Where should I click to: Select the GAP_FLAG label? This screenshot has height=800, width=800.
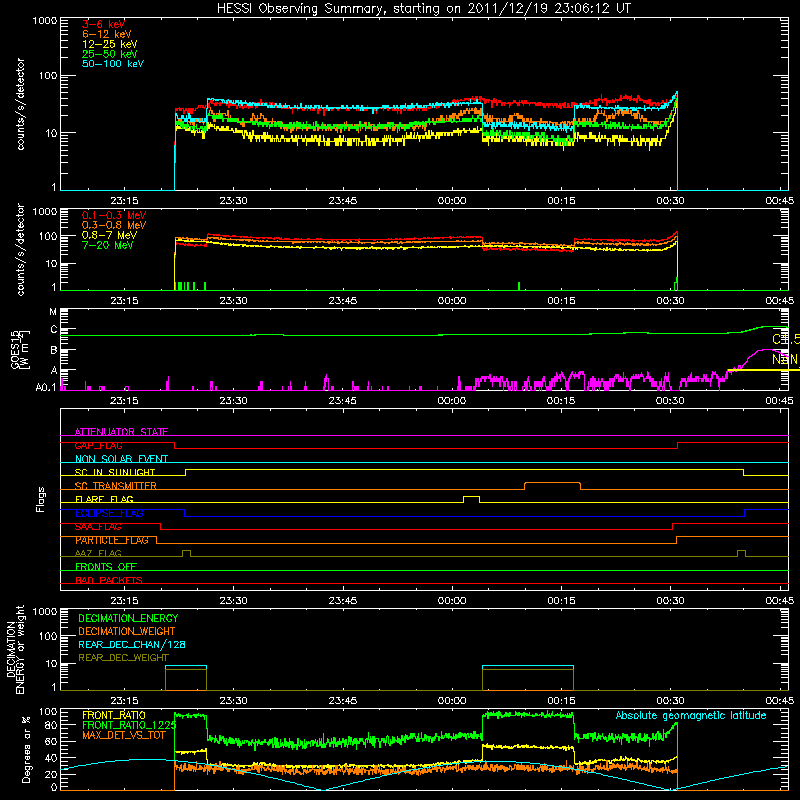98,445
